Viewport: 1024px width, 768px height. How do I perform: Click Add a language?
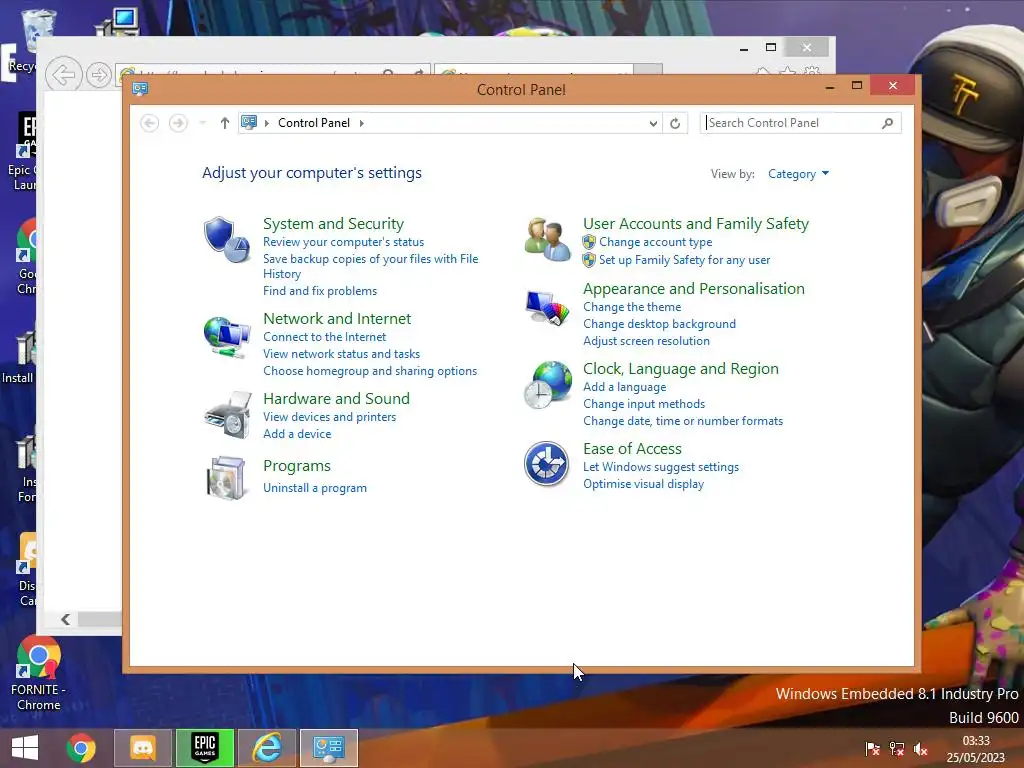[625, 387]
